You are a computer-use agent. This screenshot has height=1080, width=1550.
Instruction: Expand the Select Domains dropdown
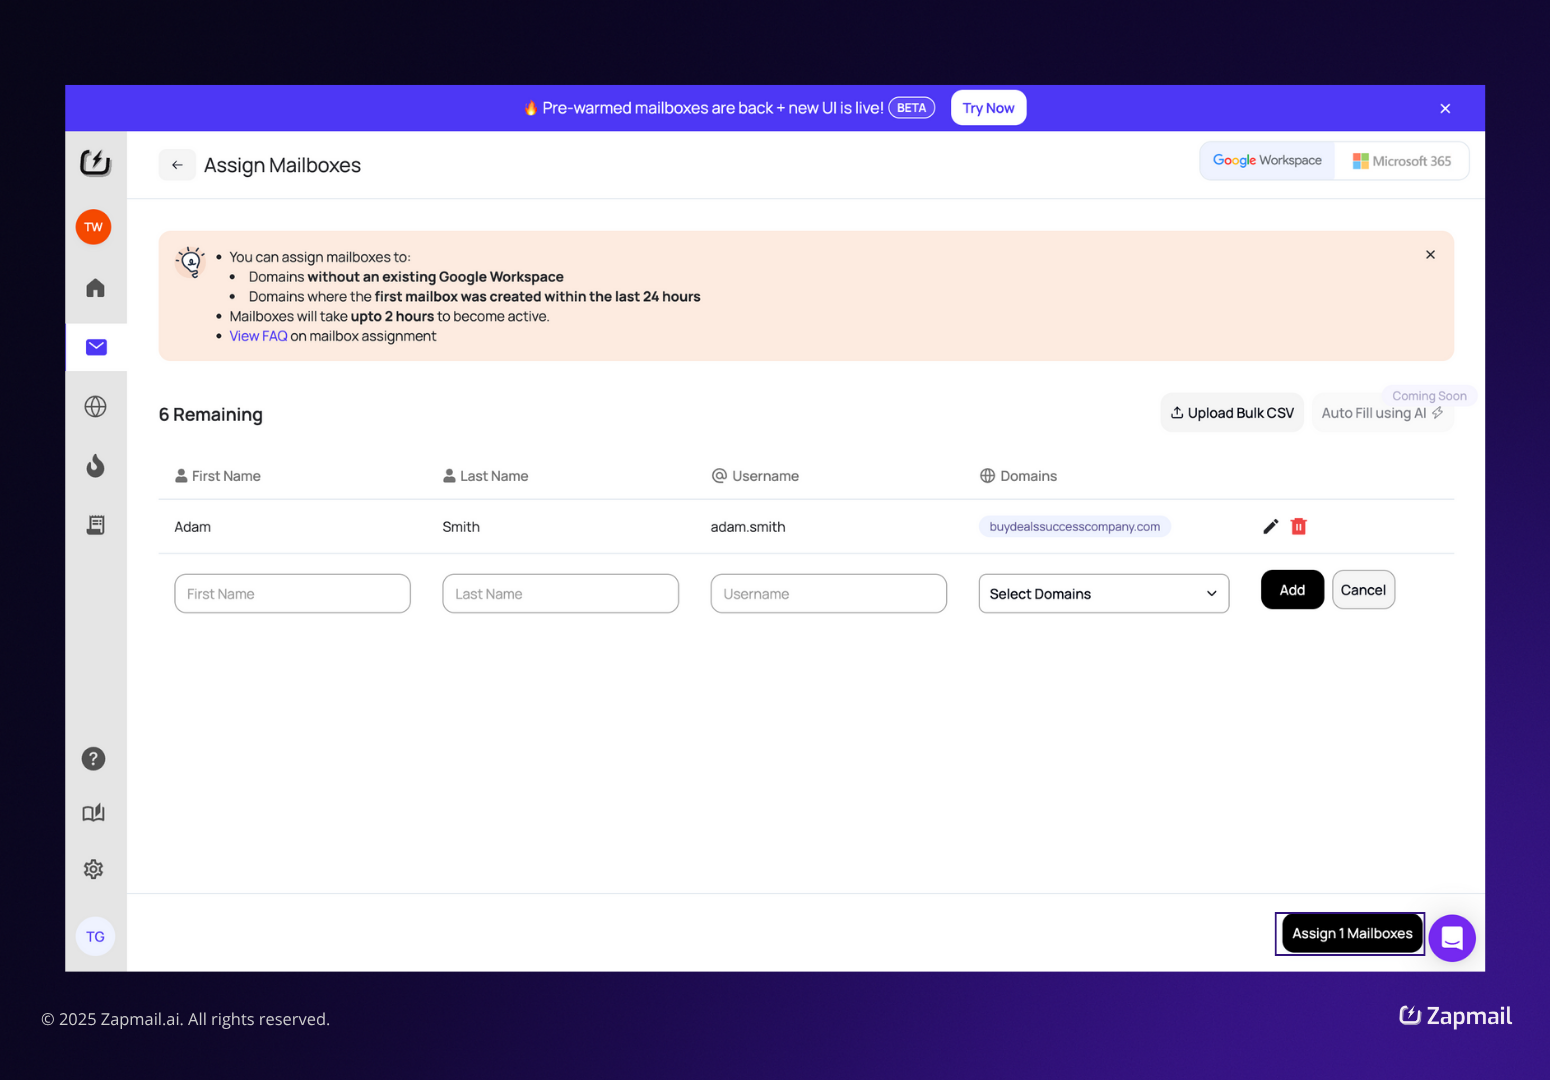1104,593
